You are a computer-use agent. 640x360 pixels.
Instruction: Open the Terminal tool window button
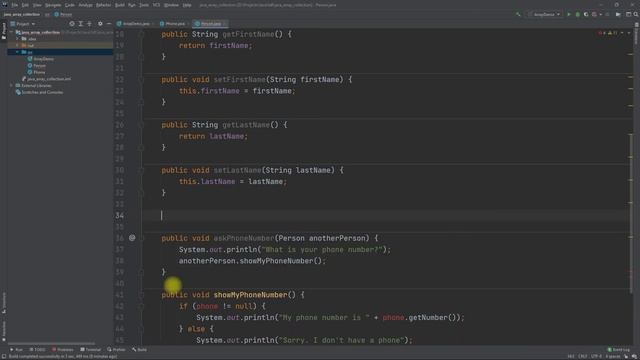(91, 350)
